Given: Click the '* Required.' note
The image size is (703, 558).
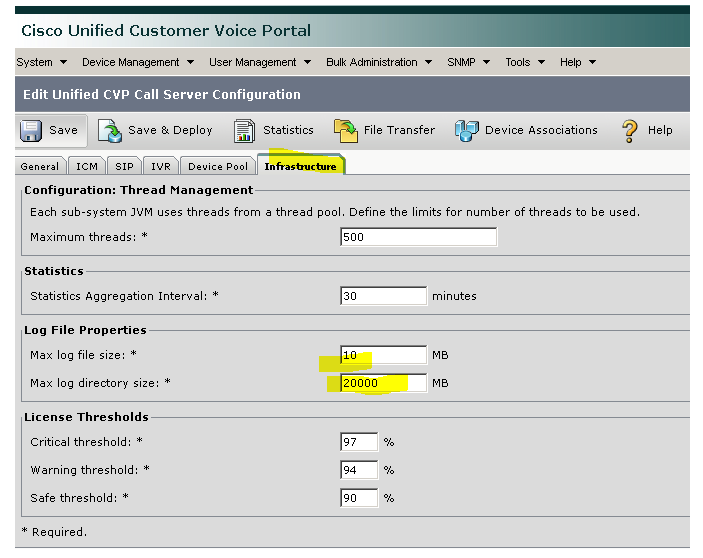Looking at the screenshot, I should [54, 532].
